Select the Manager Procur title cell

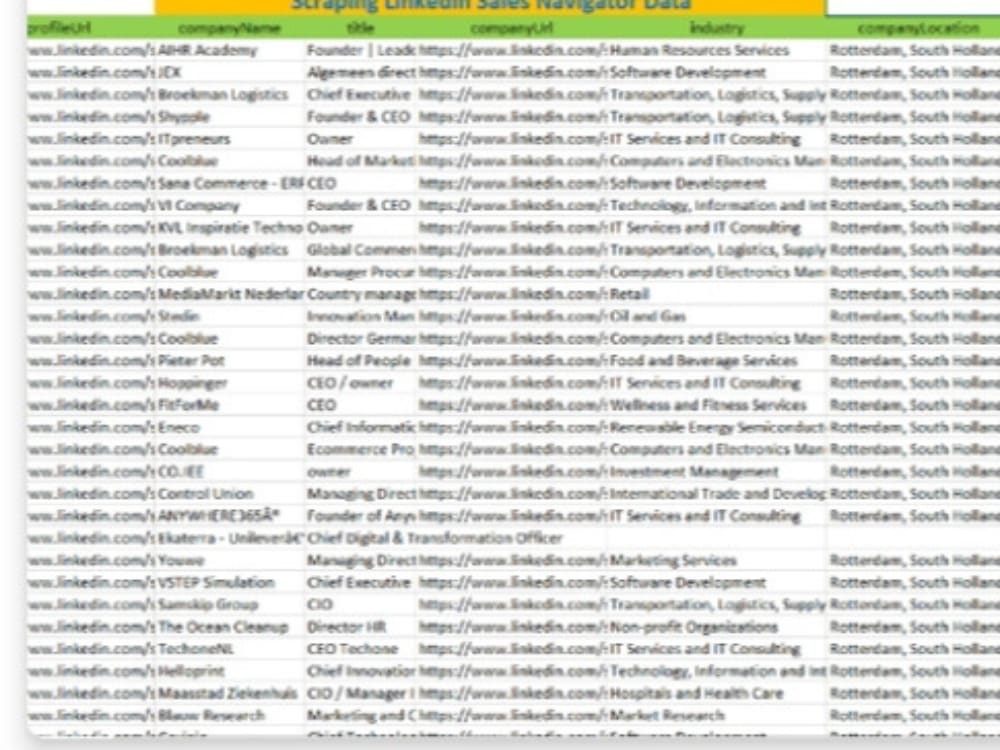pyautogui.click(x=361, y=272)
